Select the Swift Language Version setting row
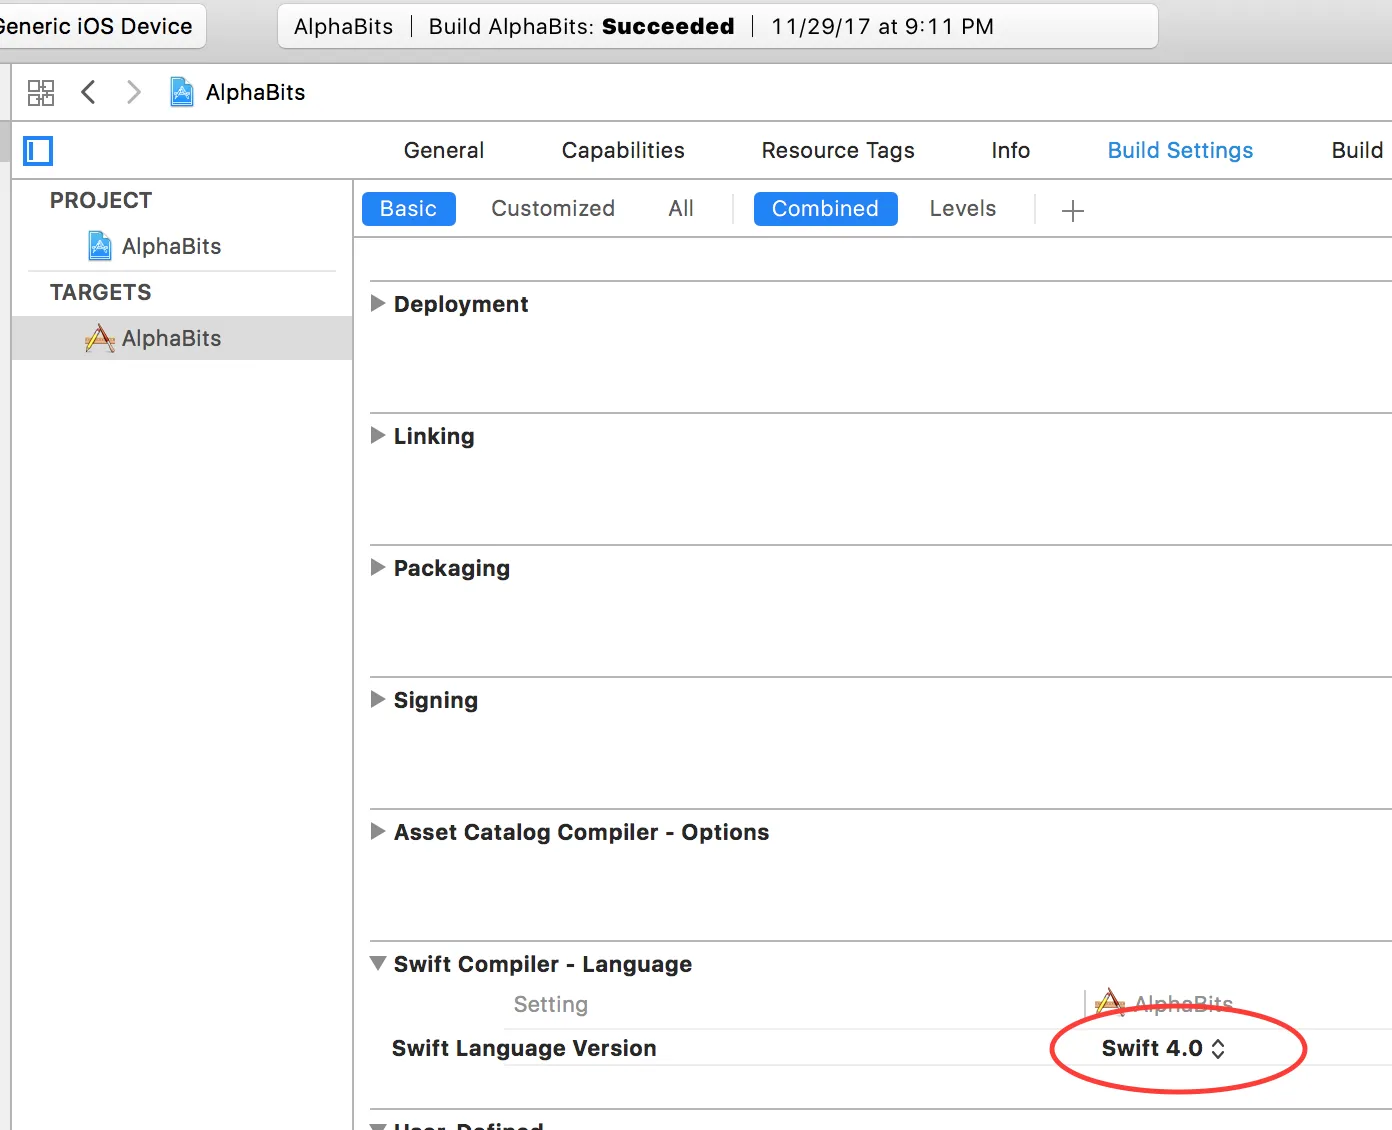Screen dimensions: 1392x1130 880,1048
